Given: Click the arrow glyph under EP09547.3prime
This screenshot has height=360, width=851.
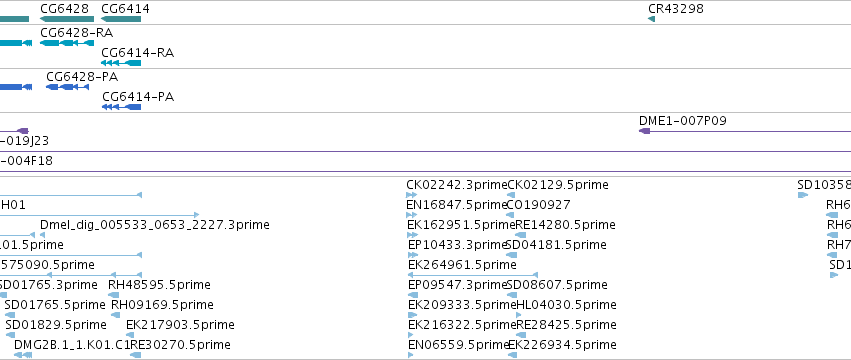Looking at the screenshot, I should tap(414, 295).
